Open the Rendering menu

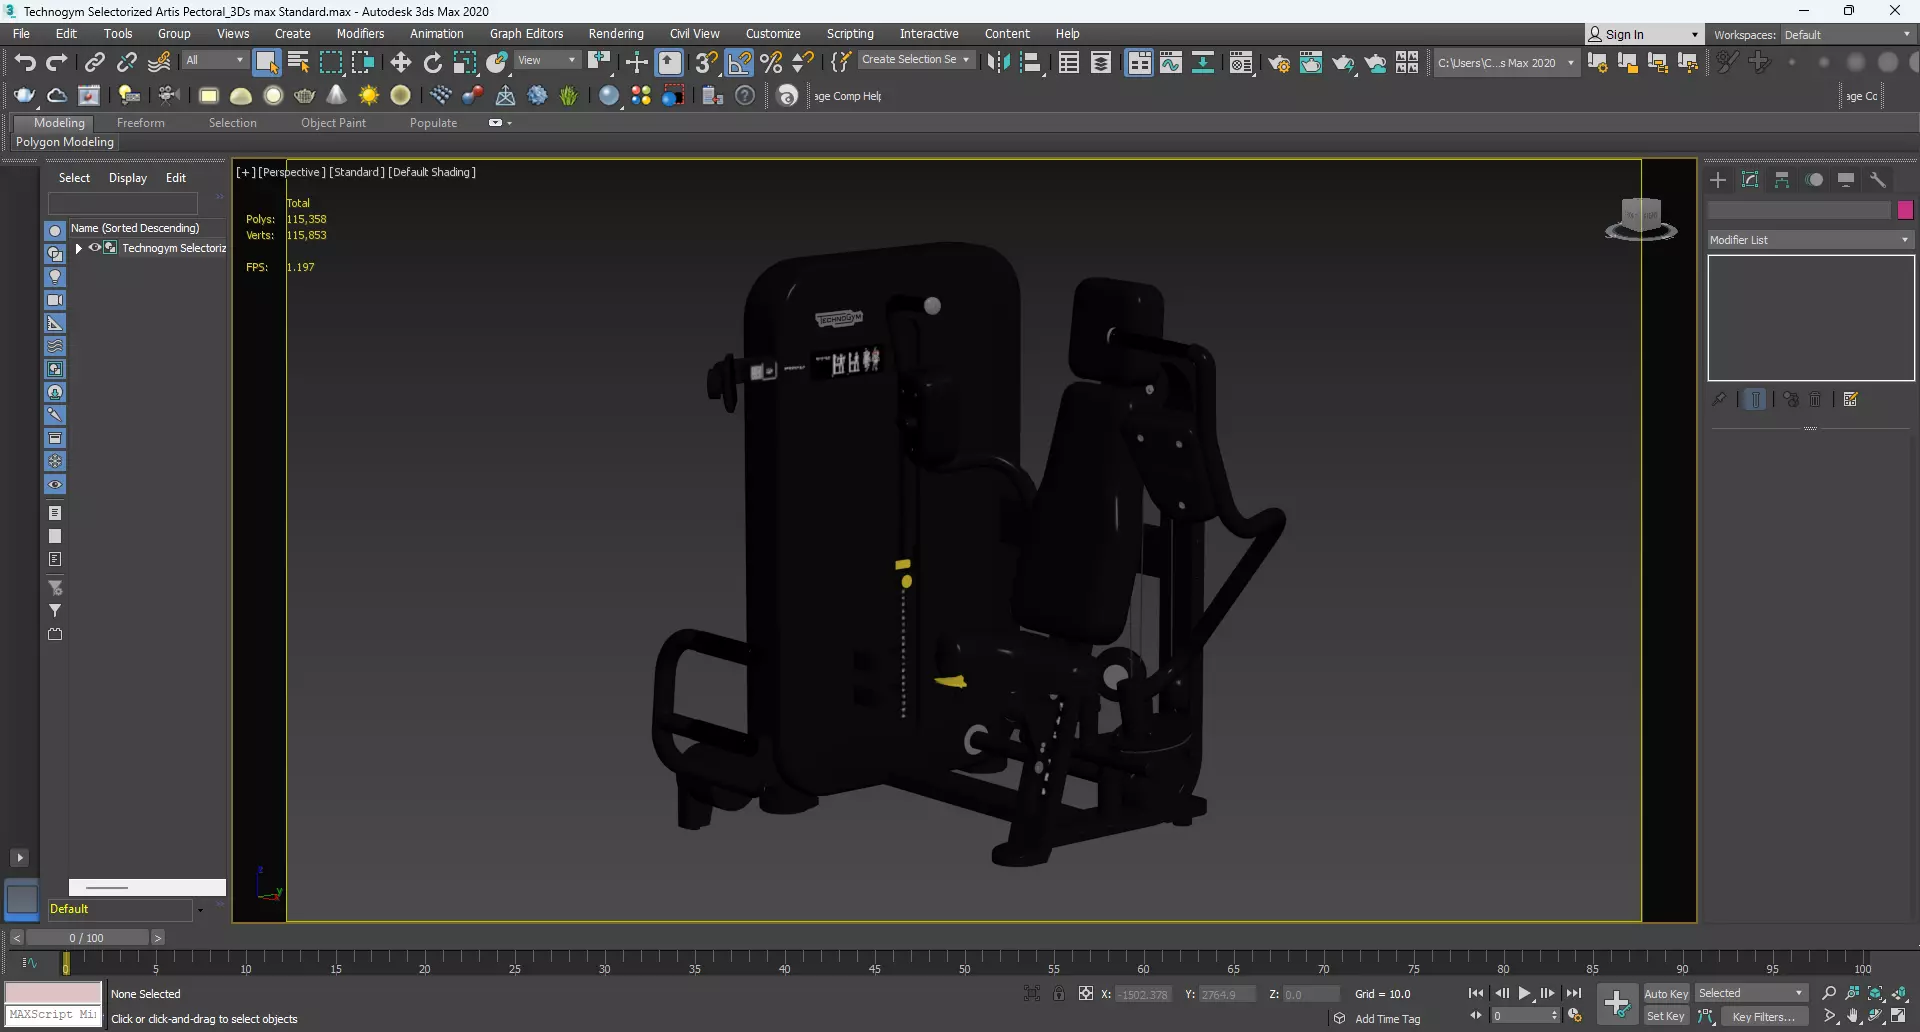[x=616, y=34]
